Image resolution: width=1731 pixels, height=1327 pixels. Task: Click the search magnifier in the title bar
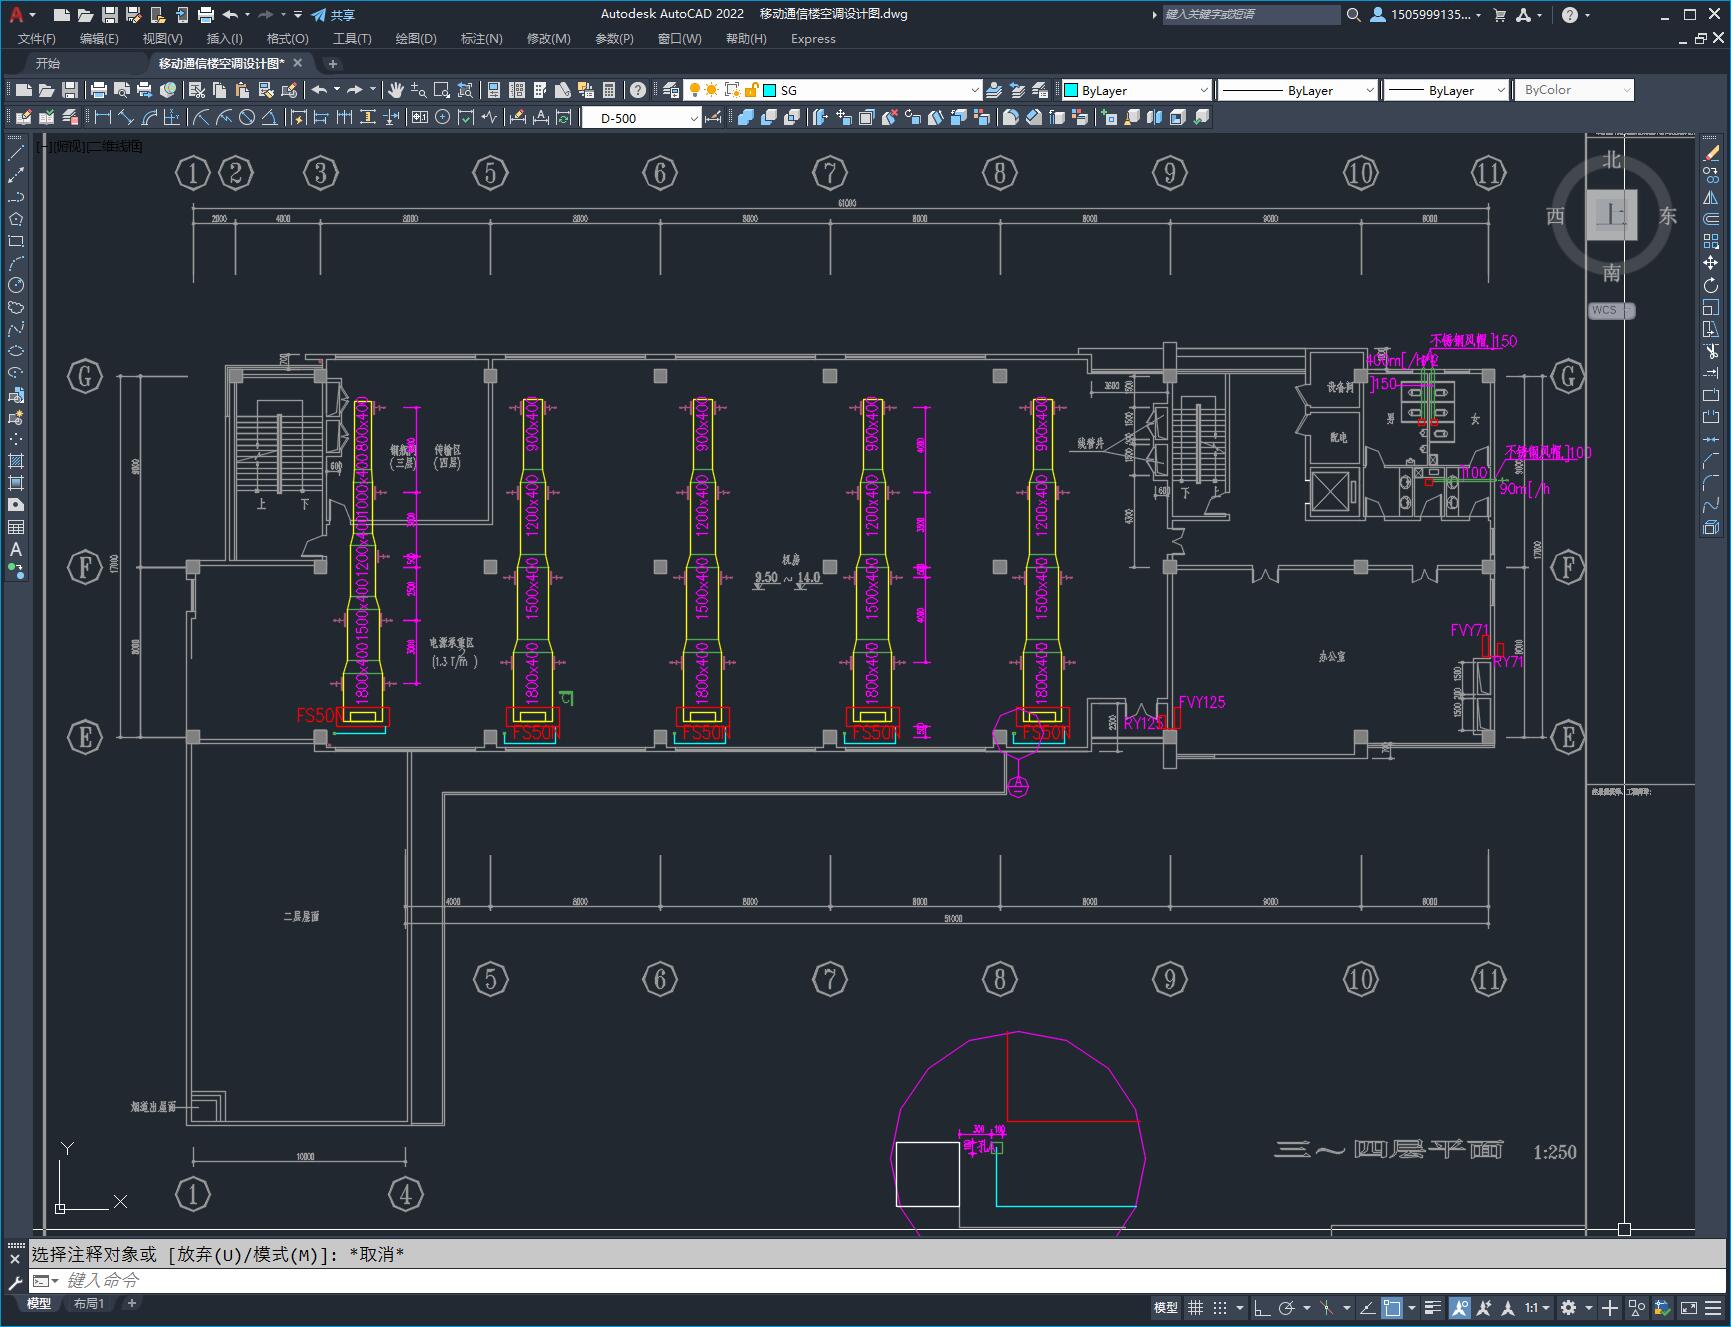pos(1353,14)
